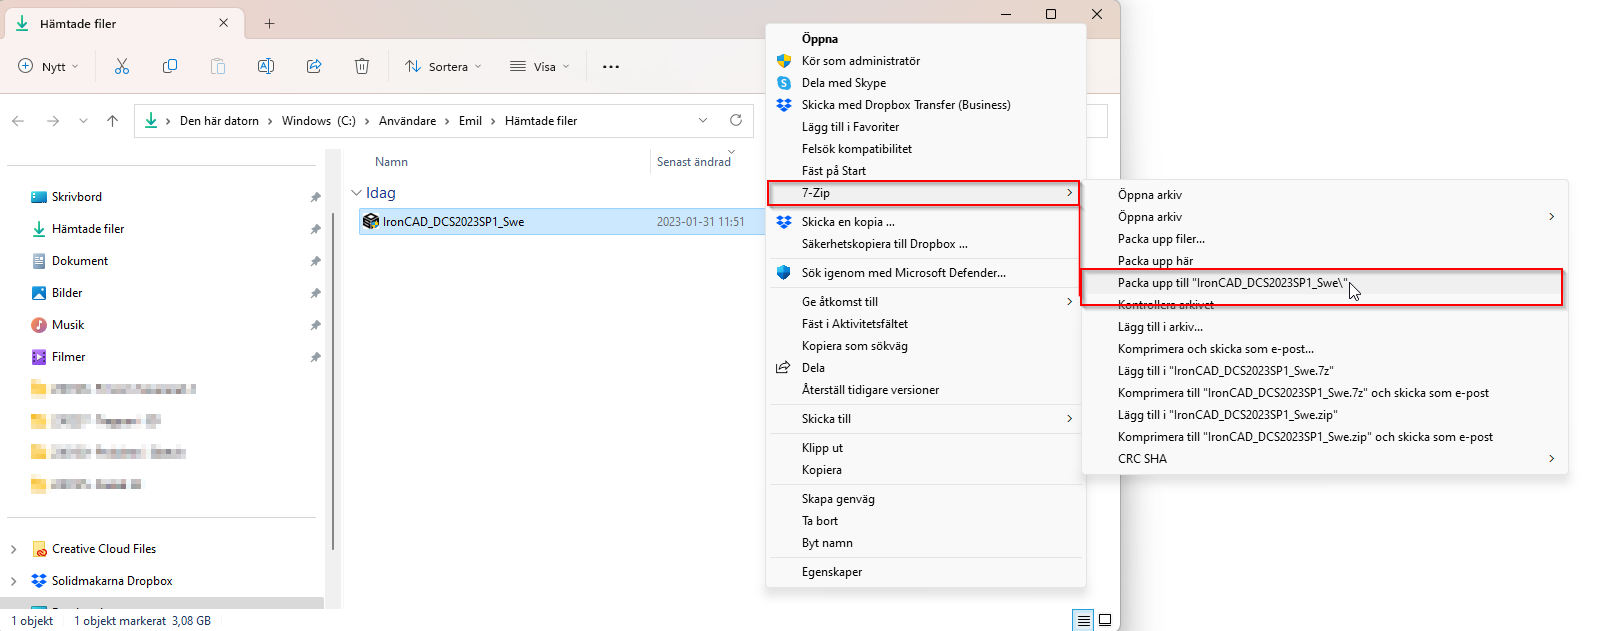Expand Creative Cloud Files tree node
The height and width of the screenshot is (631, 1615).
tap(13, 549)
